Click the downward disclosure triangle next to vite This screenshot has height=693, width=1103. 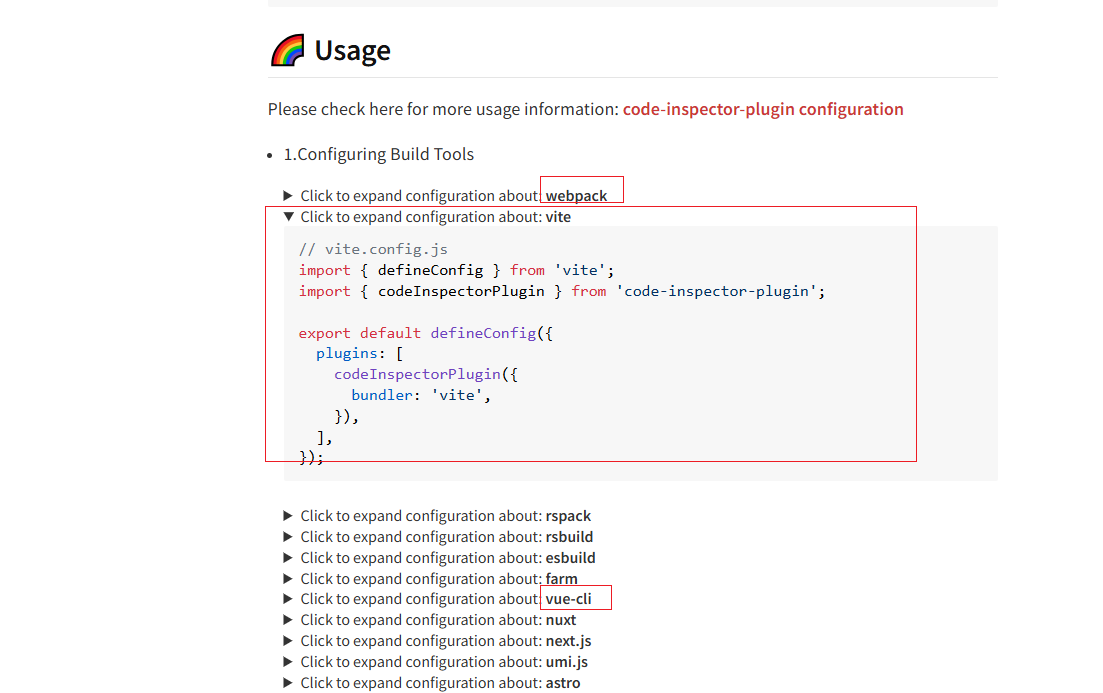(288, 216)
